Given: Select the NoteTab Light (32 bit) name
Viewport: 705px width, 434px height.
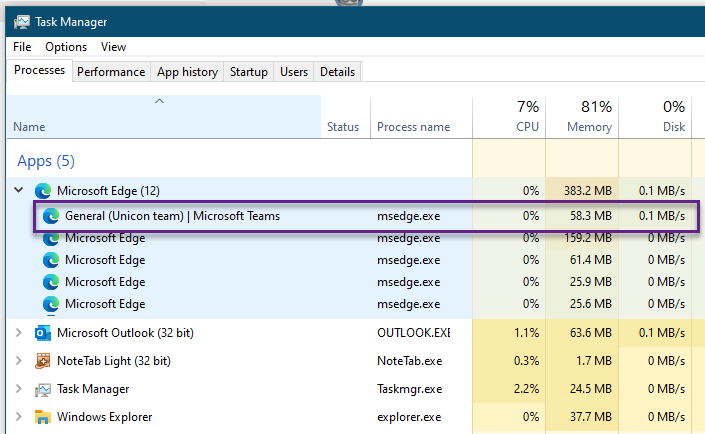Looking at the screenshot, I should click(114, 361).
